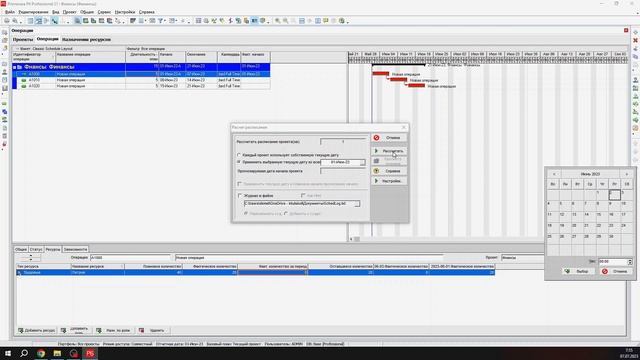Click the add icon atop right command bar
The width and height of the screenshot is (640, 360).
[636, 32]
